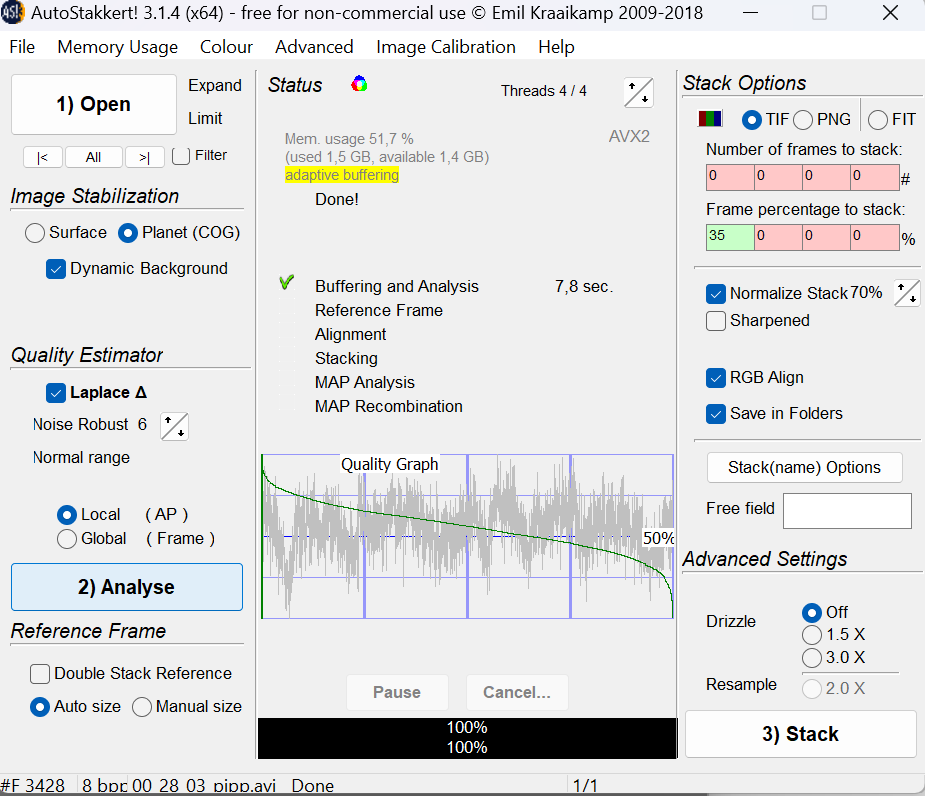This screenshot has width=925, height=796.
Task: Open the Image Calibration menu
Action: 446,47
